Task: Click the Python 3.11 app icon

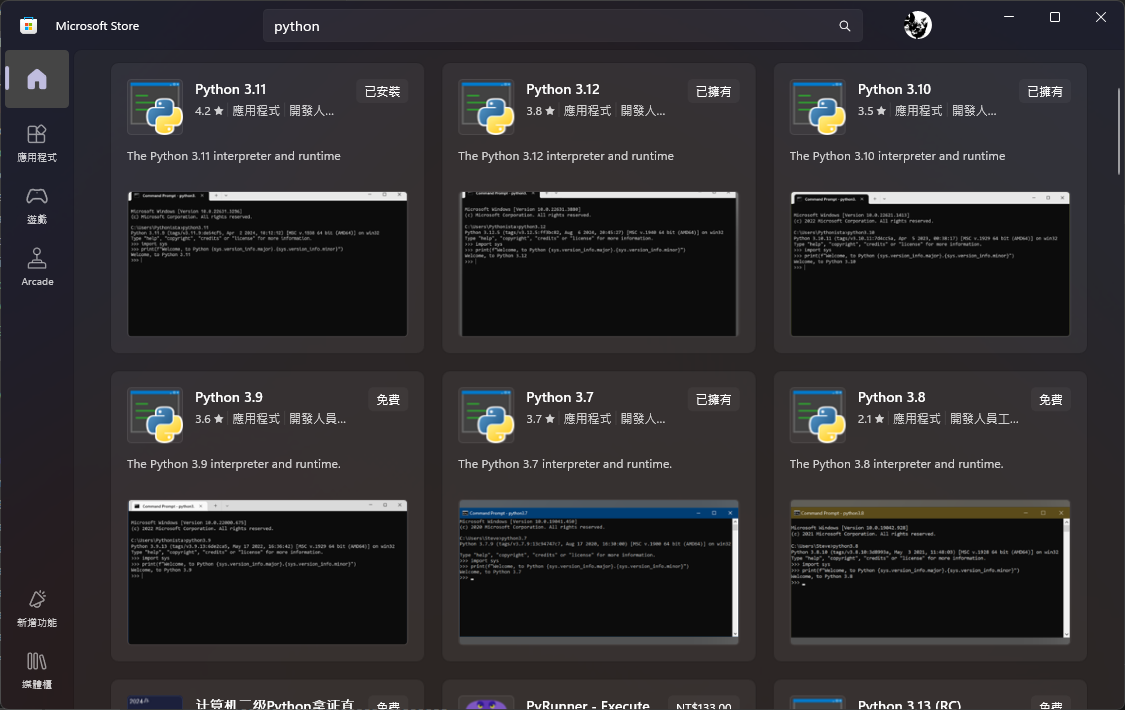Action: point(155,107)
